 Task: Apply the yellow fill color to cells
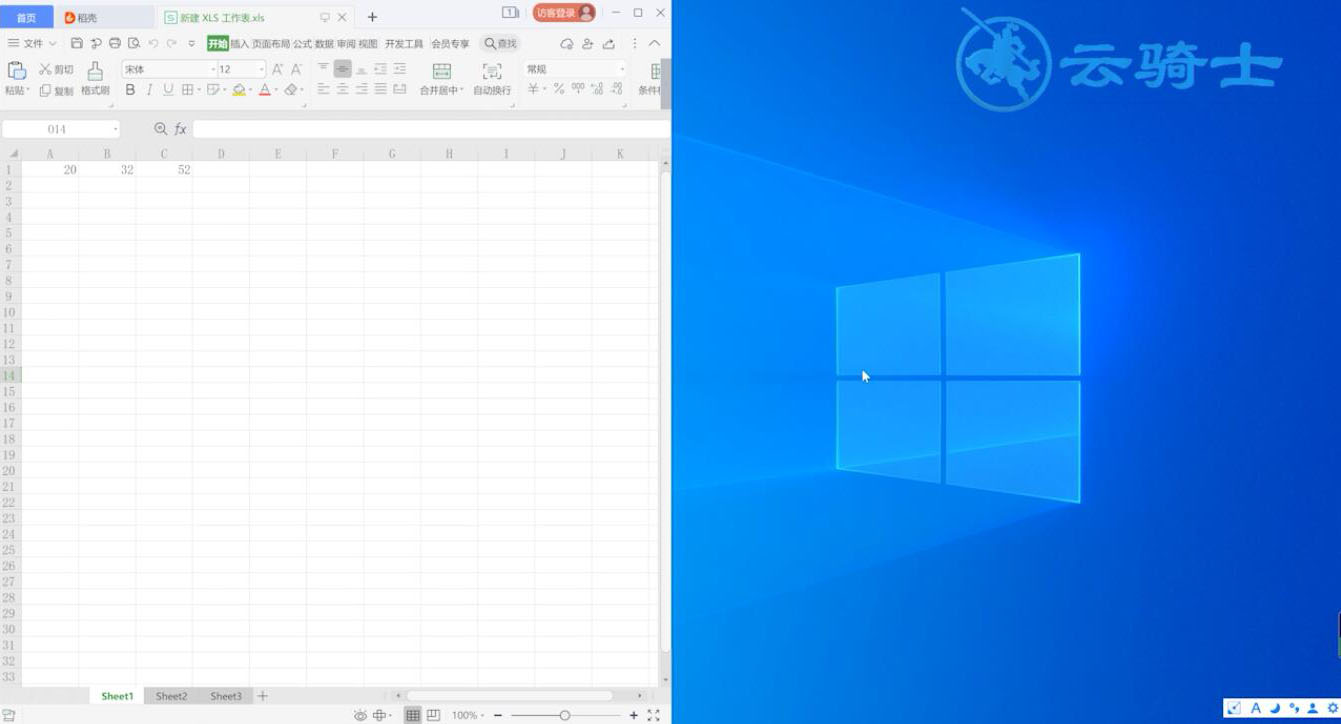[x=239, y=90]
